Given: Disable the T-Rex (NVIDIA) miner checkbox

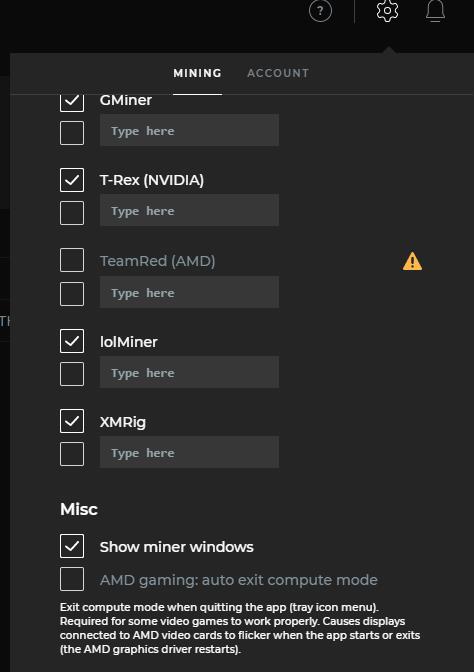Looking at the screenshot, I should click(x=72, y=180).
